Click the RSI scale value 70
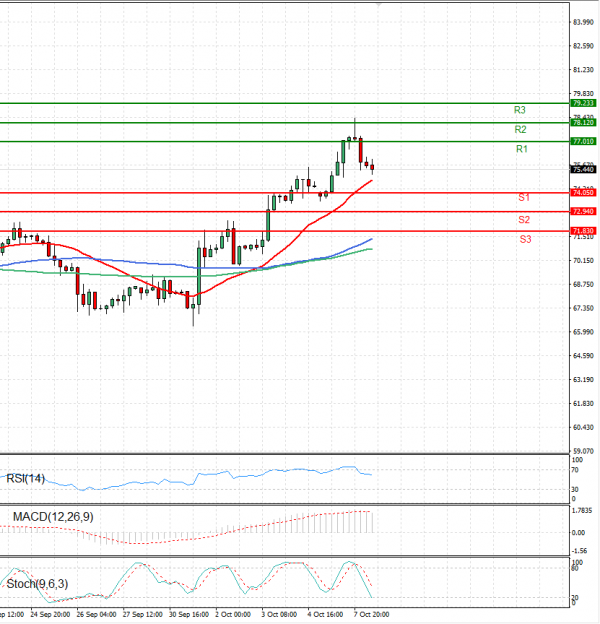 [575, 470]
